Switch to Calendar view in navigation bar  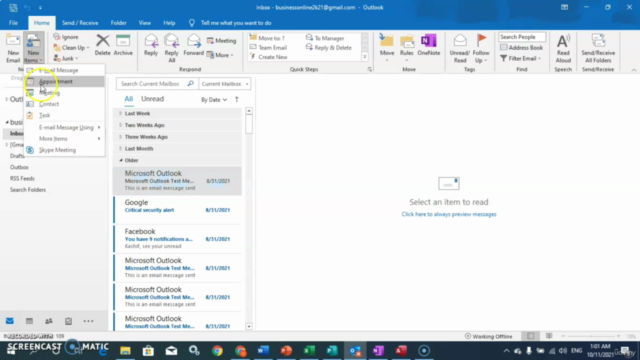29,321
